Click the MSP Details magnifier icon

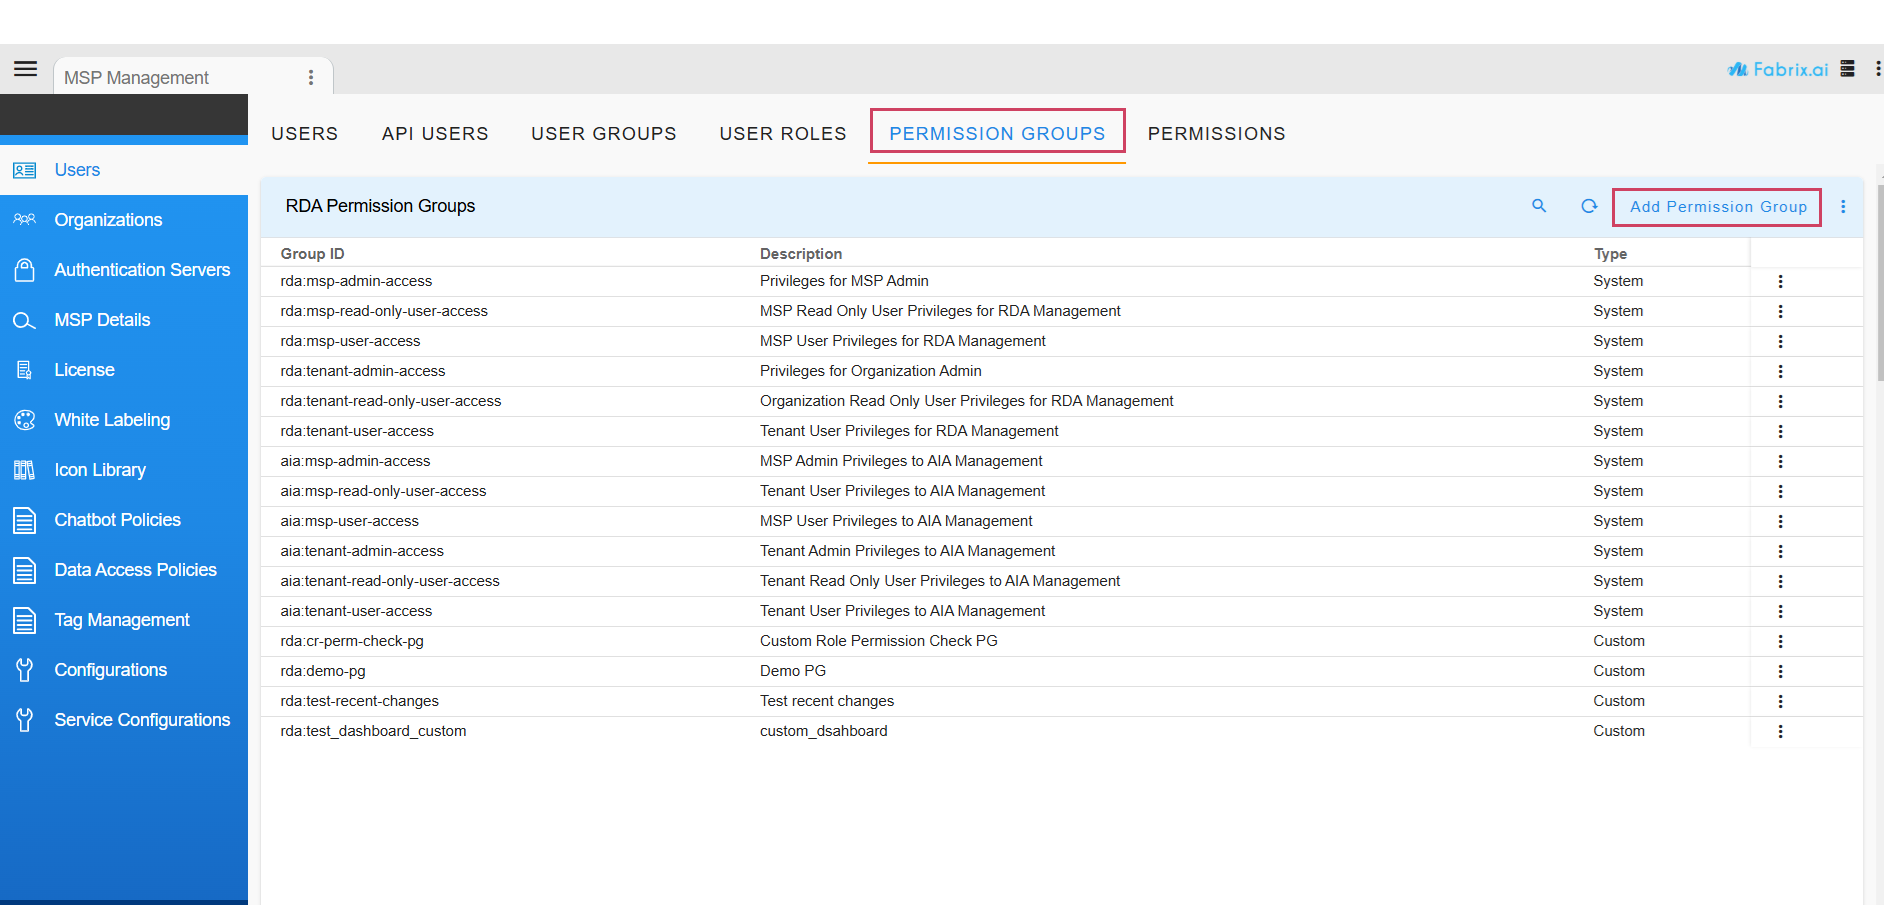24,320
